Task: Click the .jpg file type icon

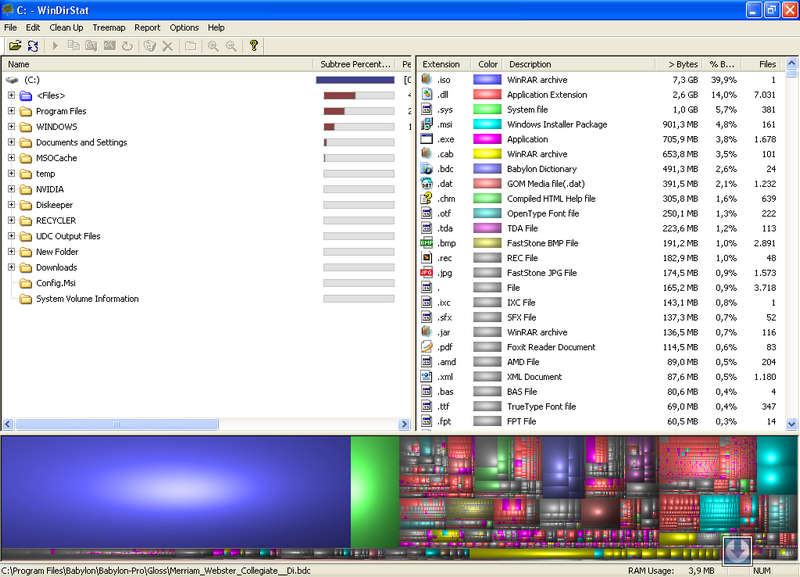Action: (x=427, y=273)
